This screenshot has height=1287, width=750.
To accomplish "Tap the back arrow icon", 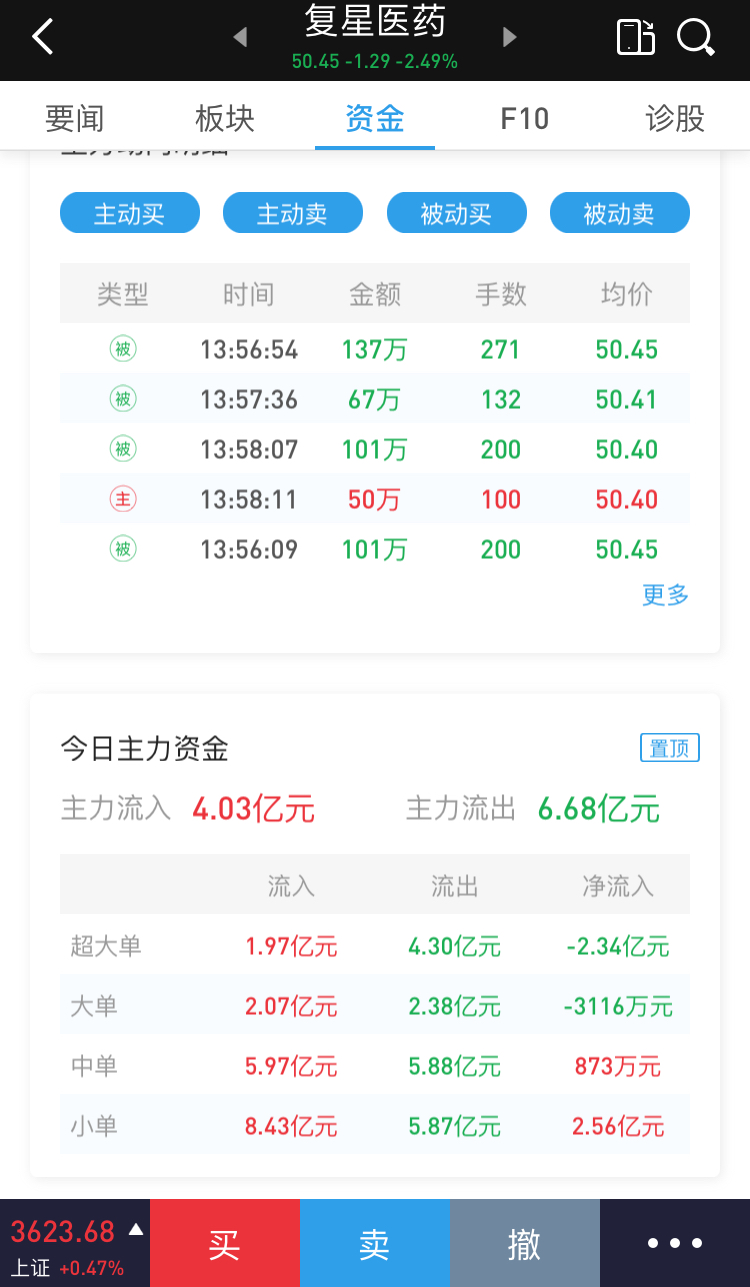I will coord(42,37).
